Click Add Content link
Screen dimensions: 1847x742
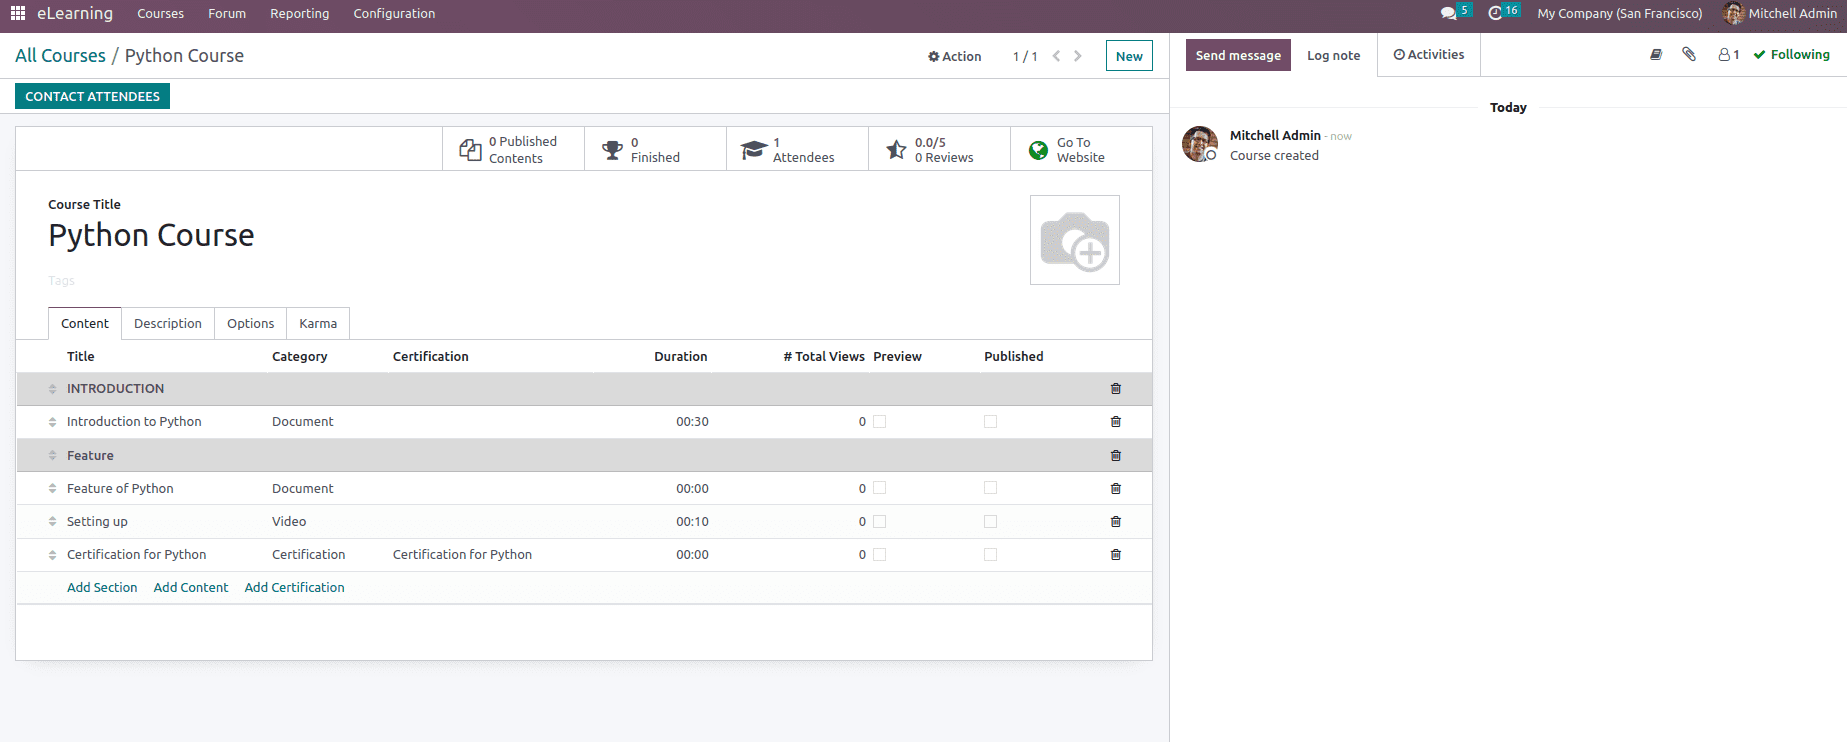(191, 588)
